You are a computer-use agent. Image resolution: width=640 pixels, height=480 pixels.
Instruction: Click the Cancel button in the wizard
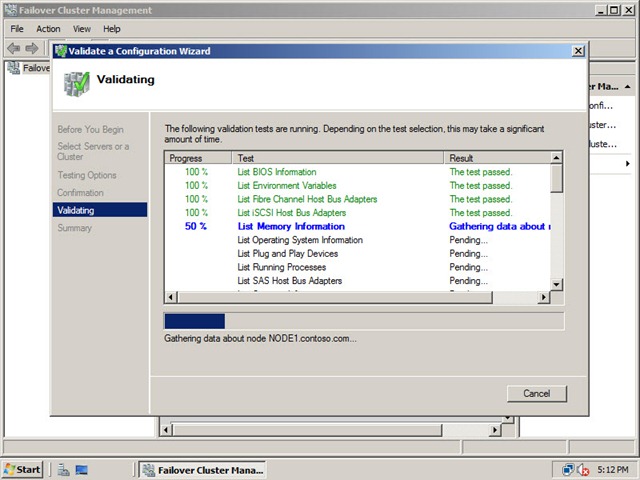click(537, 393)
